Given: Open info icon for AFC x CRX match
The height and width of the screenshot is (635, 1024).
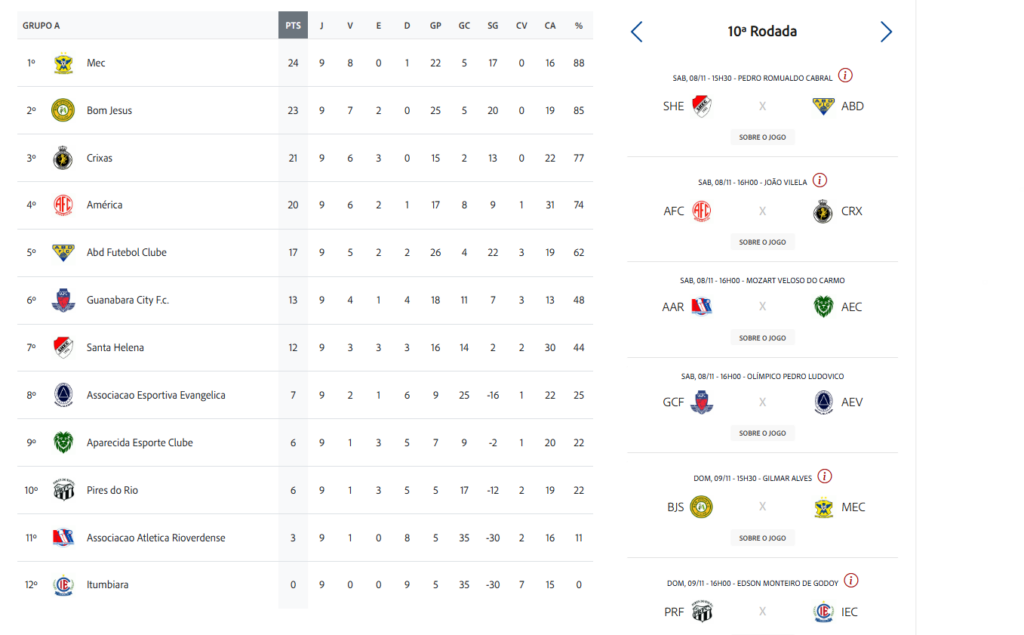Looking at the screenshot, I should click(x=820, y=181).
